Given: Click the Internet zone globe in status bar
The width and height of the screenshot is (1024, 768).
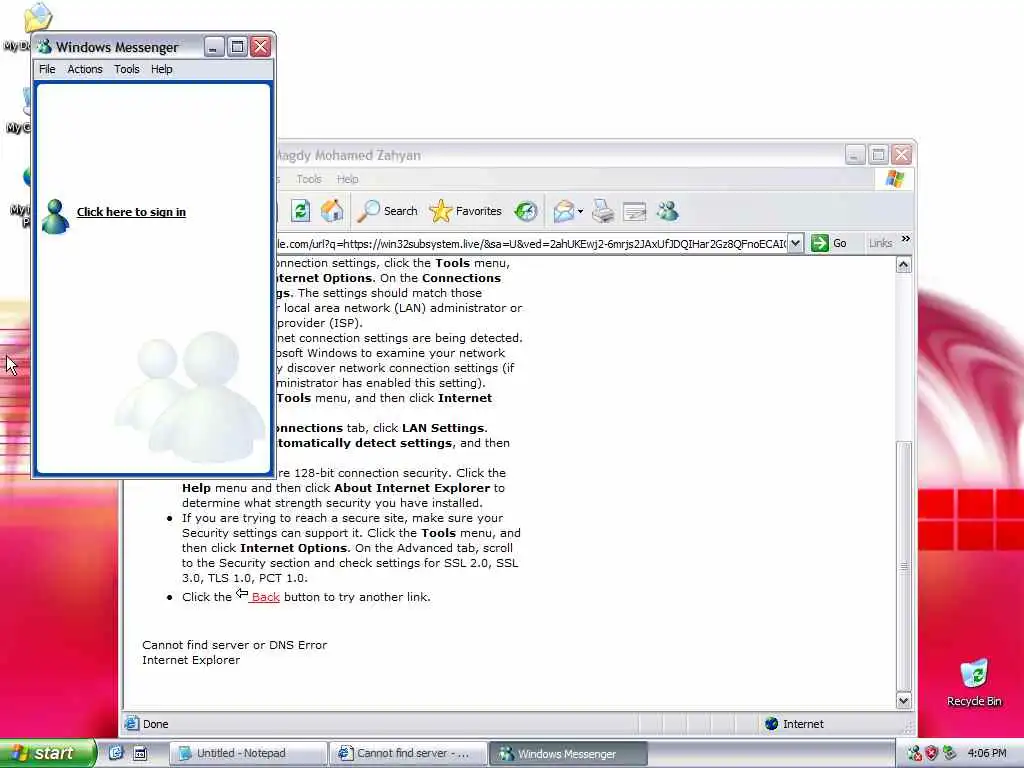Looking at the screenshot, I should point(771,724).
